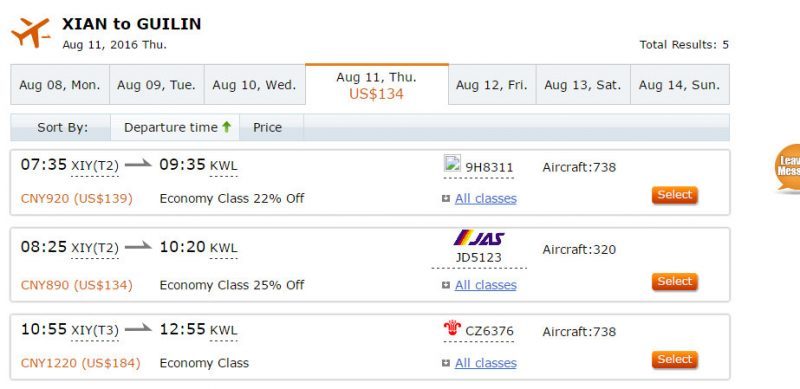Click the JAS airline logo
This screenshot has height=389, width=800.
(x=479, y=237)
